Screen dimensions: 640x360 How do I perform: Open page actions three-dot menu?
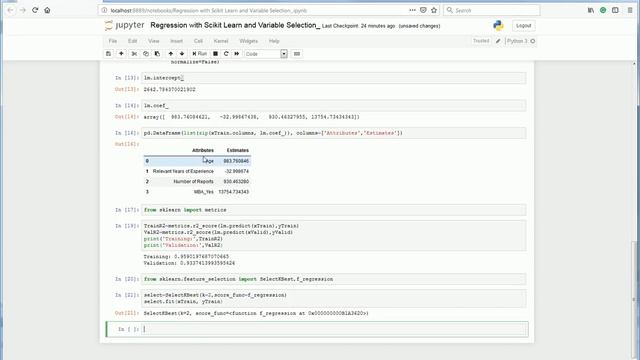pyautogui.click(x=412, y=10)
